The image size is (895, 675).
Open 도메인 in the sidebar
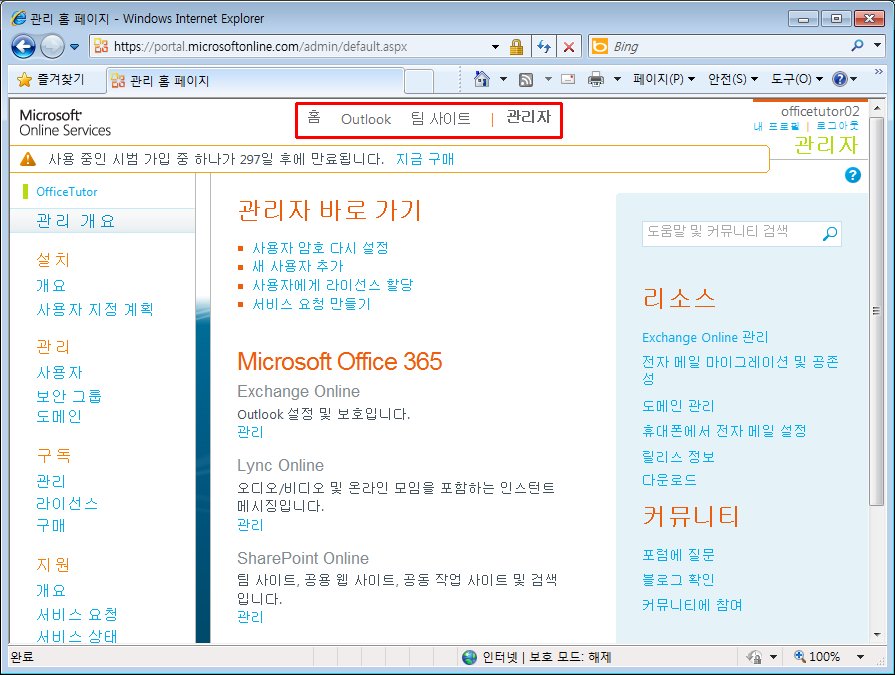[59, 417]
